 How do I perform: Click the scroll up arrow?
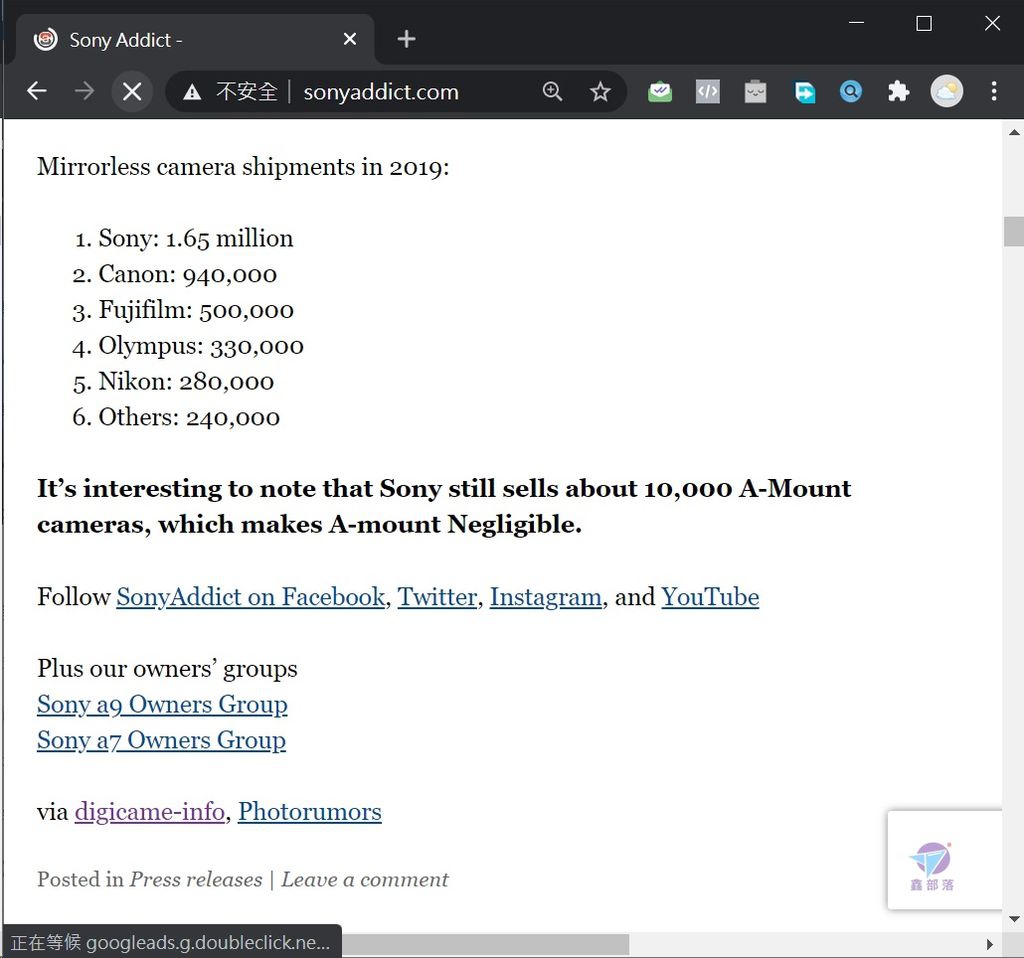tap(1014, 133)
